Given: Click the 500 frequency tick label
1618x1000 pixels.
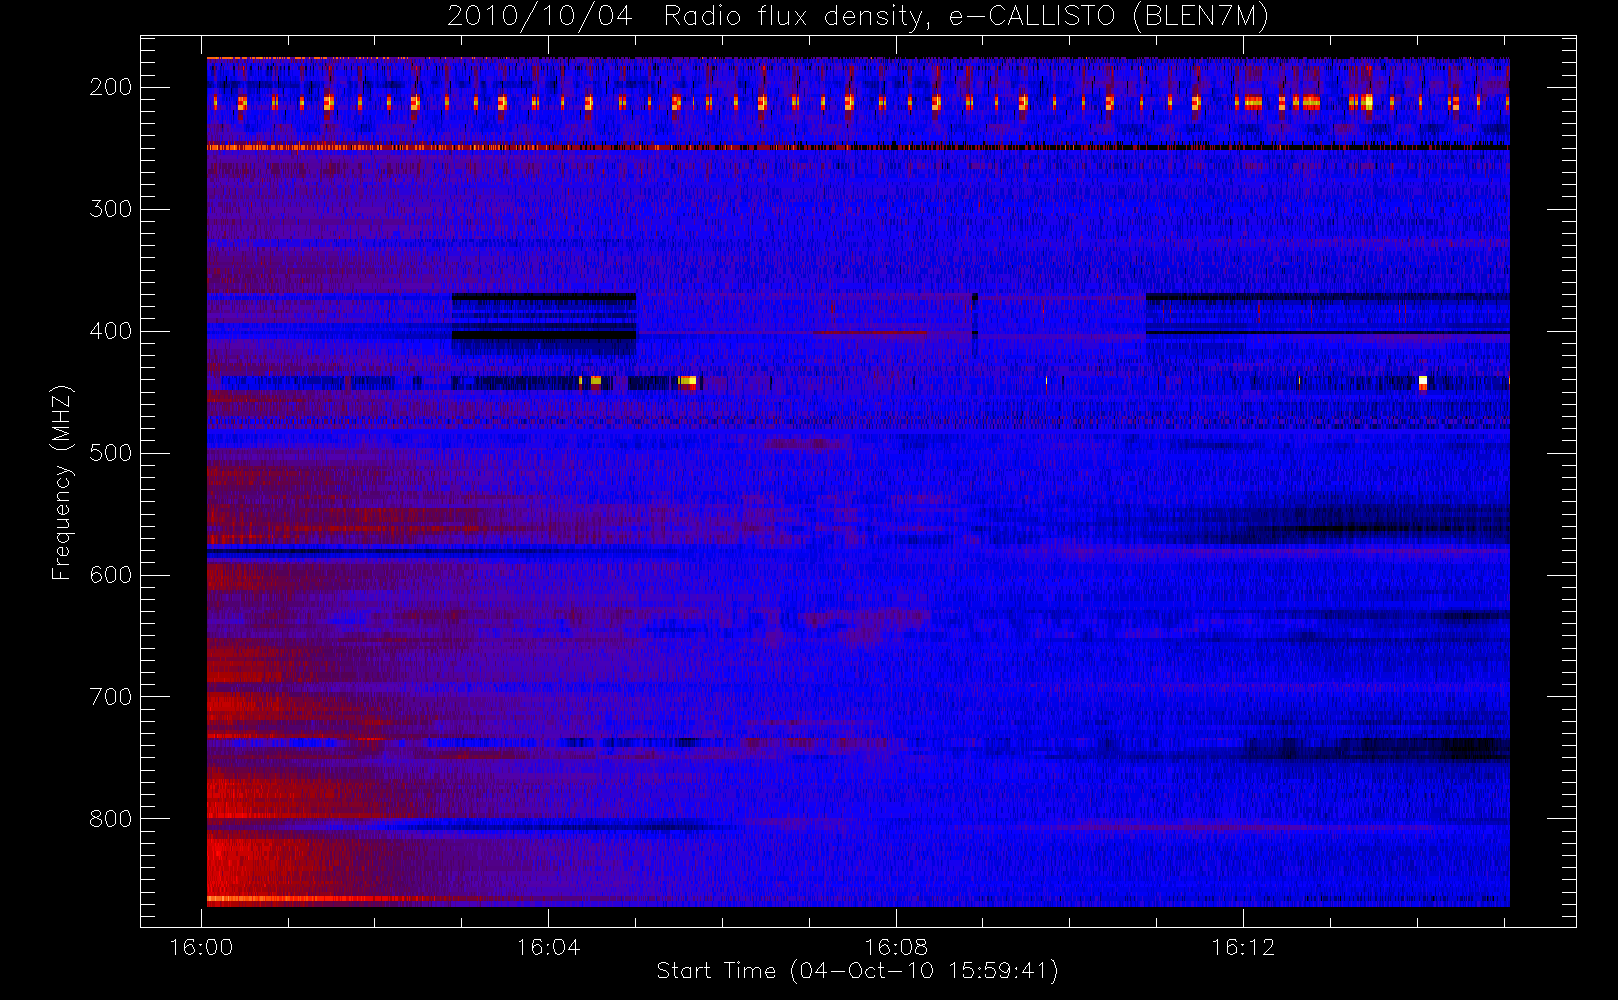Looking at the screenshot, I should [110, 453].
